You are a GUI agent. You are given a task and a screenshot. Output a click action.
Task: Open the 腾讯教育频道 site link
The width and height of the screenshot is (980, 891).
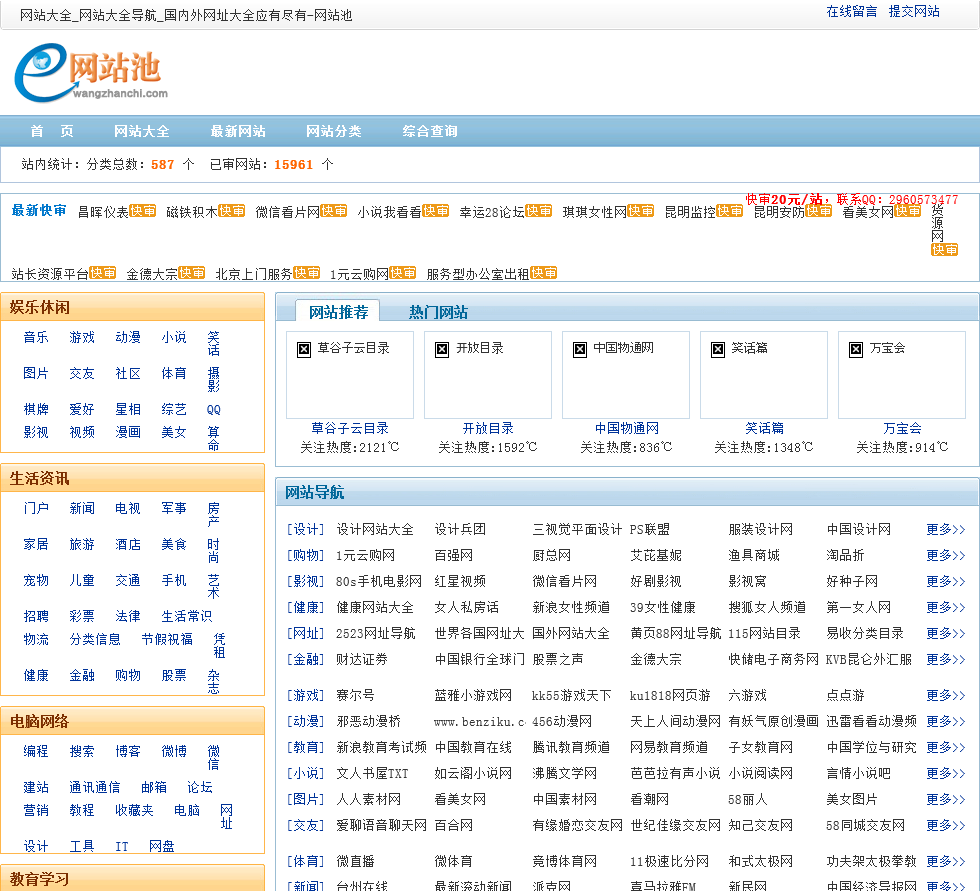pos(571,747)
